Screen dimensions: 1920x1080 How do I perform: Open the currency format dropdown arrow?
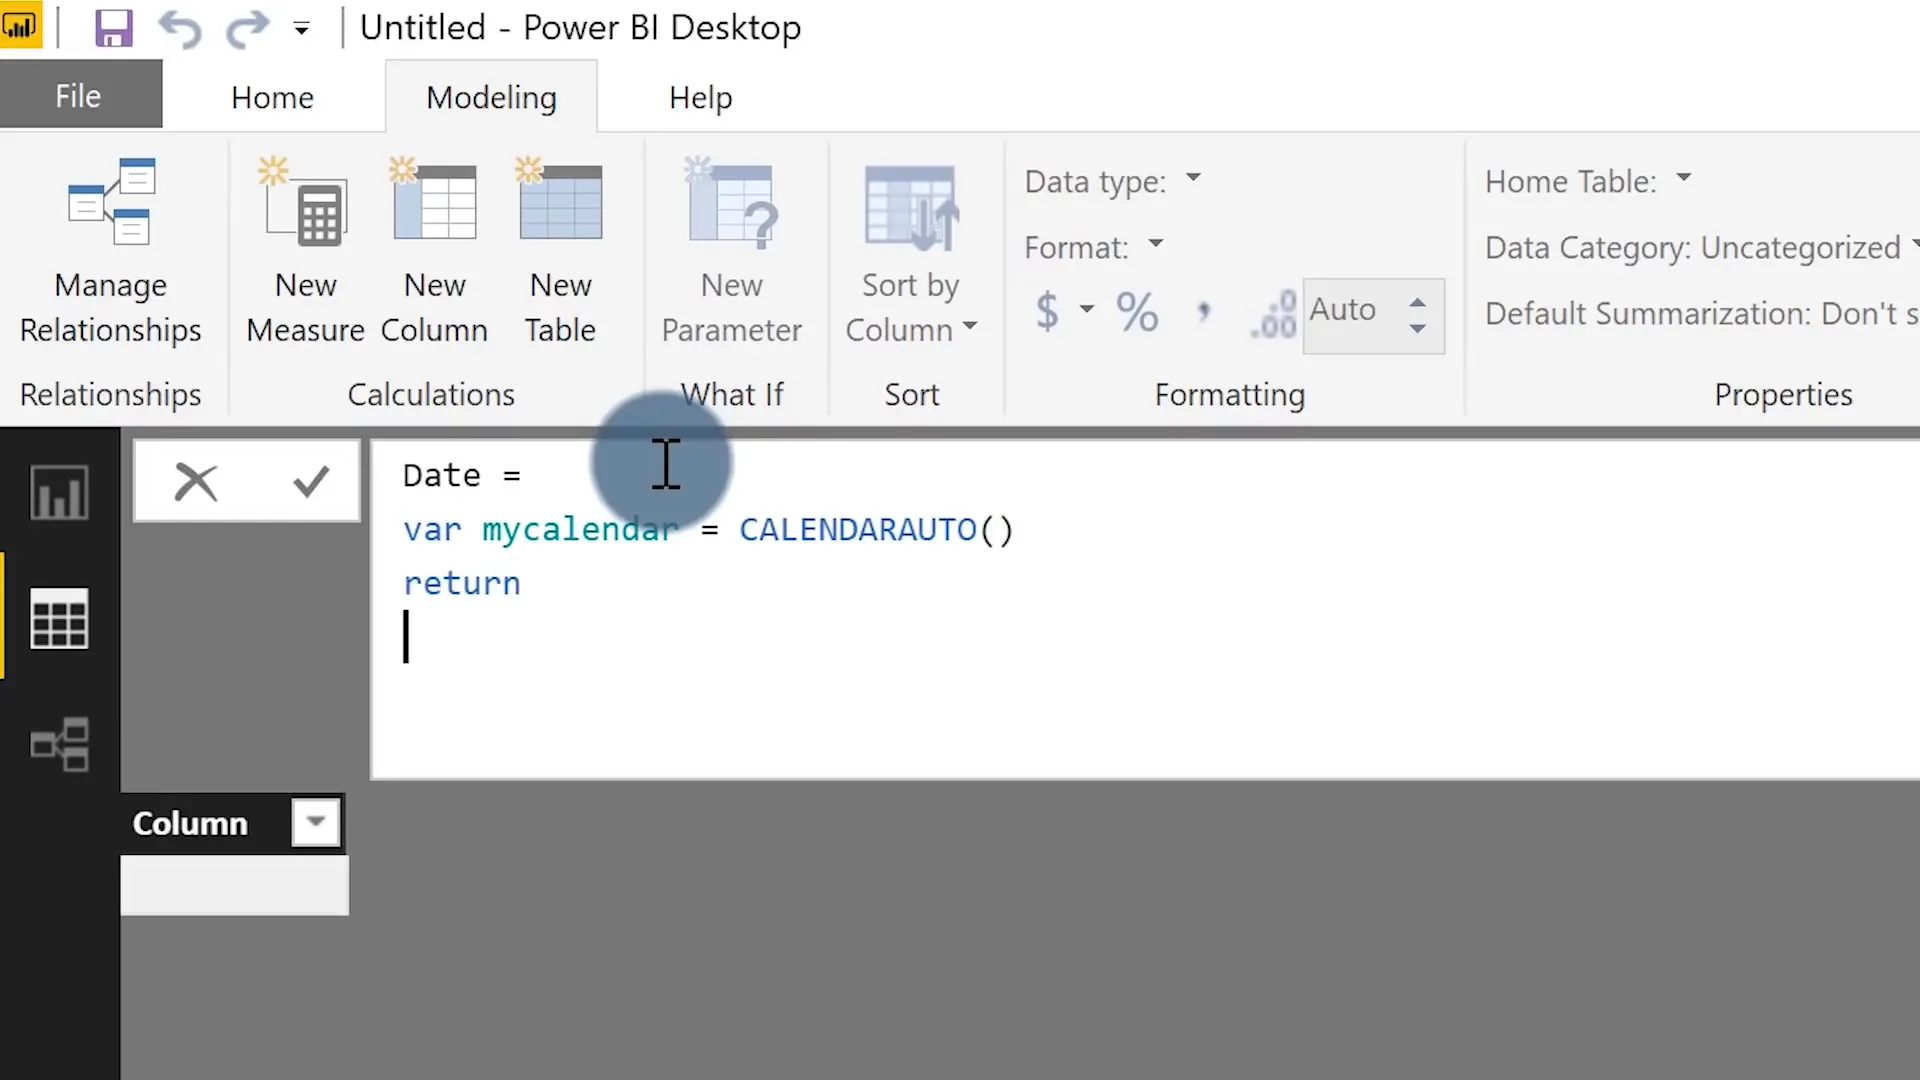click(x=1086, y=309)
